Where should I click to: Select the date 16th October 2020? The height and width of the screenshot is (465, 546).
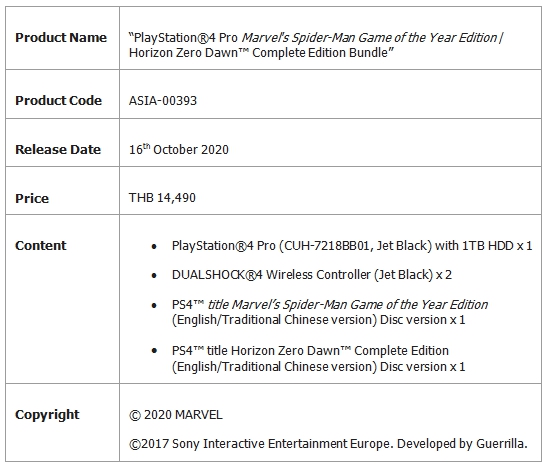pos(179,149)
